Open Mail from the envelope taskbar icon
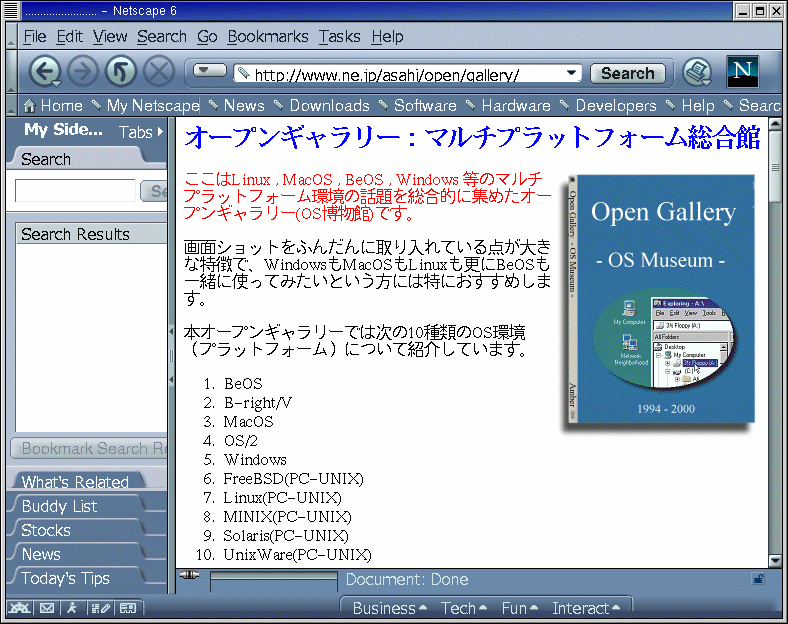This screenshot has width=788, height=624. (x=47, y=608)
